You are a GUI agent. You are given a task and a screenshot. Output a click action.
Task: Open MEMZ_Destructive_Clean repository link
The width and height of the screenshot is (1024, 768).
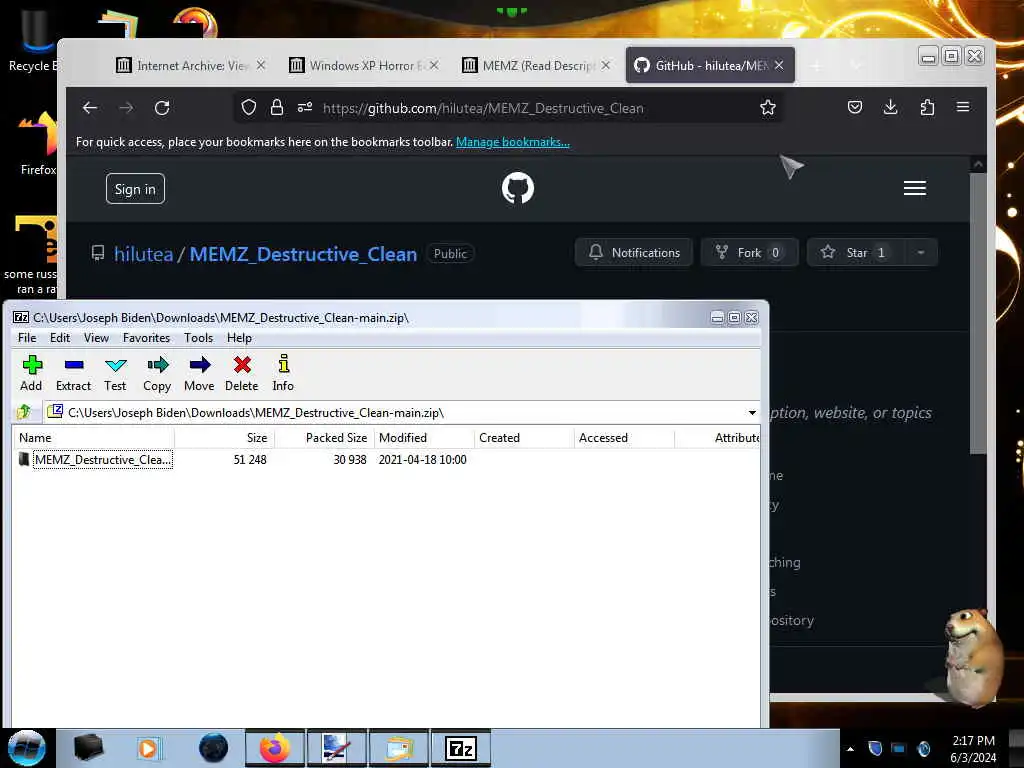point(303,254)
